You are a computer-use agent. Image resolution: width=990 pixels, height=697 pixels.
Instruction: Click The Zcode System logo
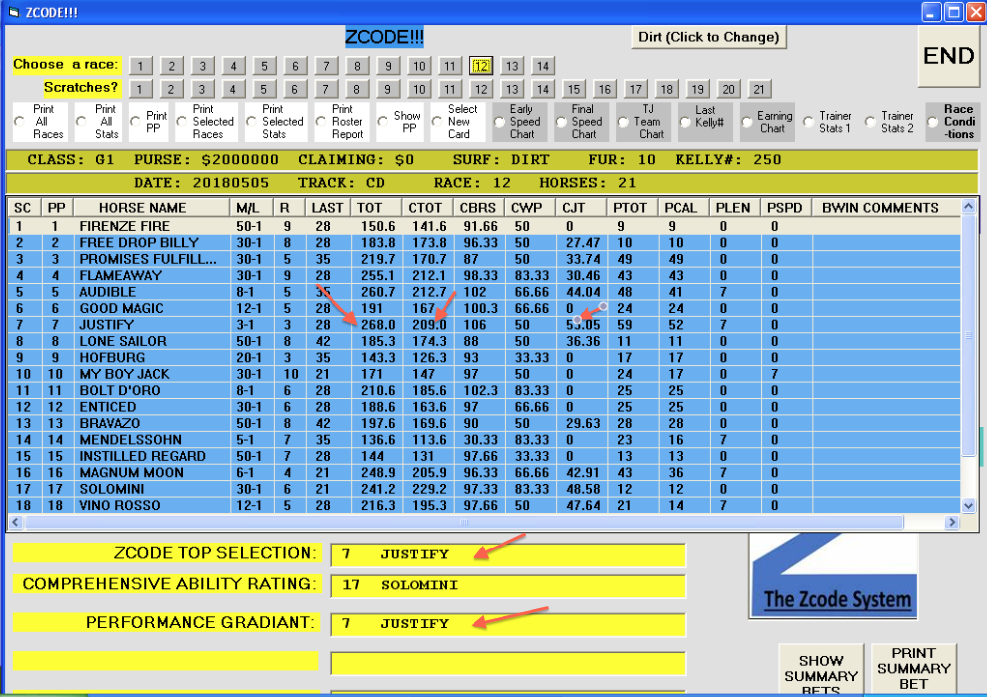pyautogui.click(x=833, y=576)
